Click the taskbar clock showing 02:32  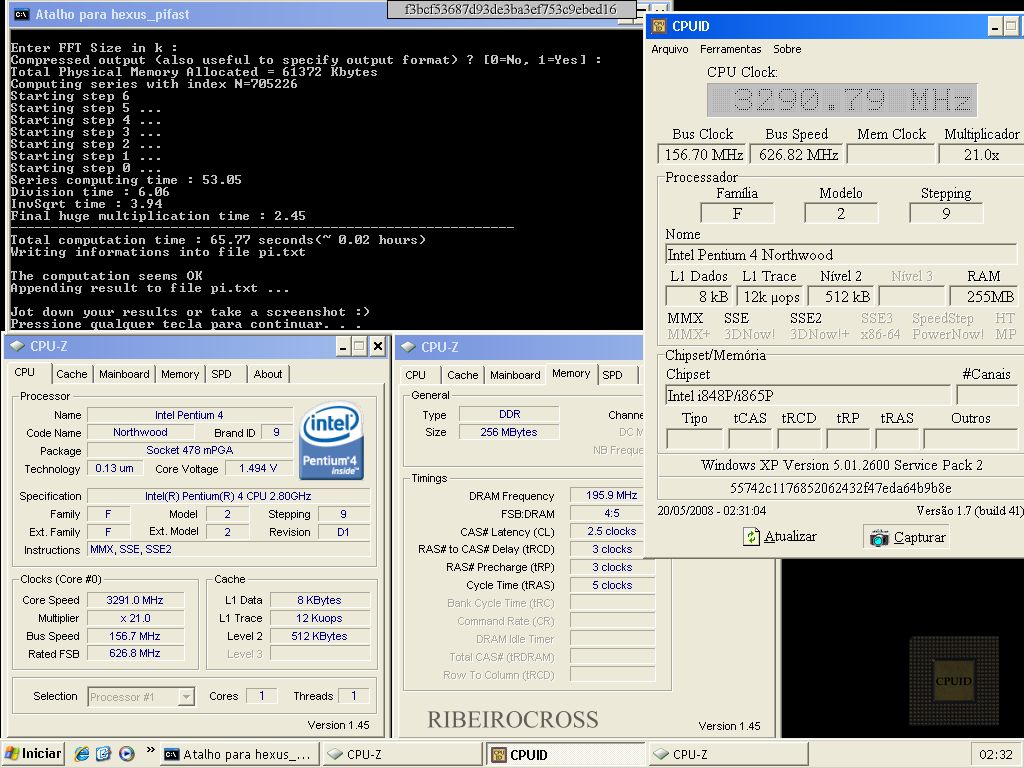click(995, 754)
